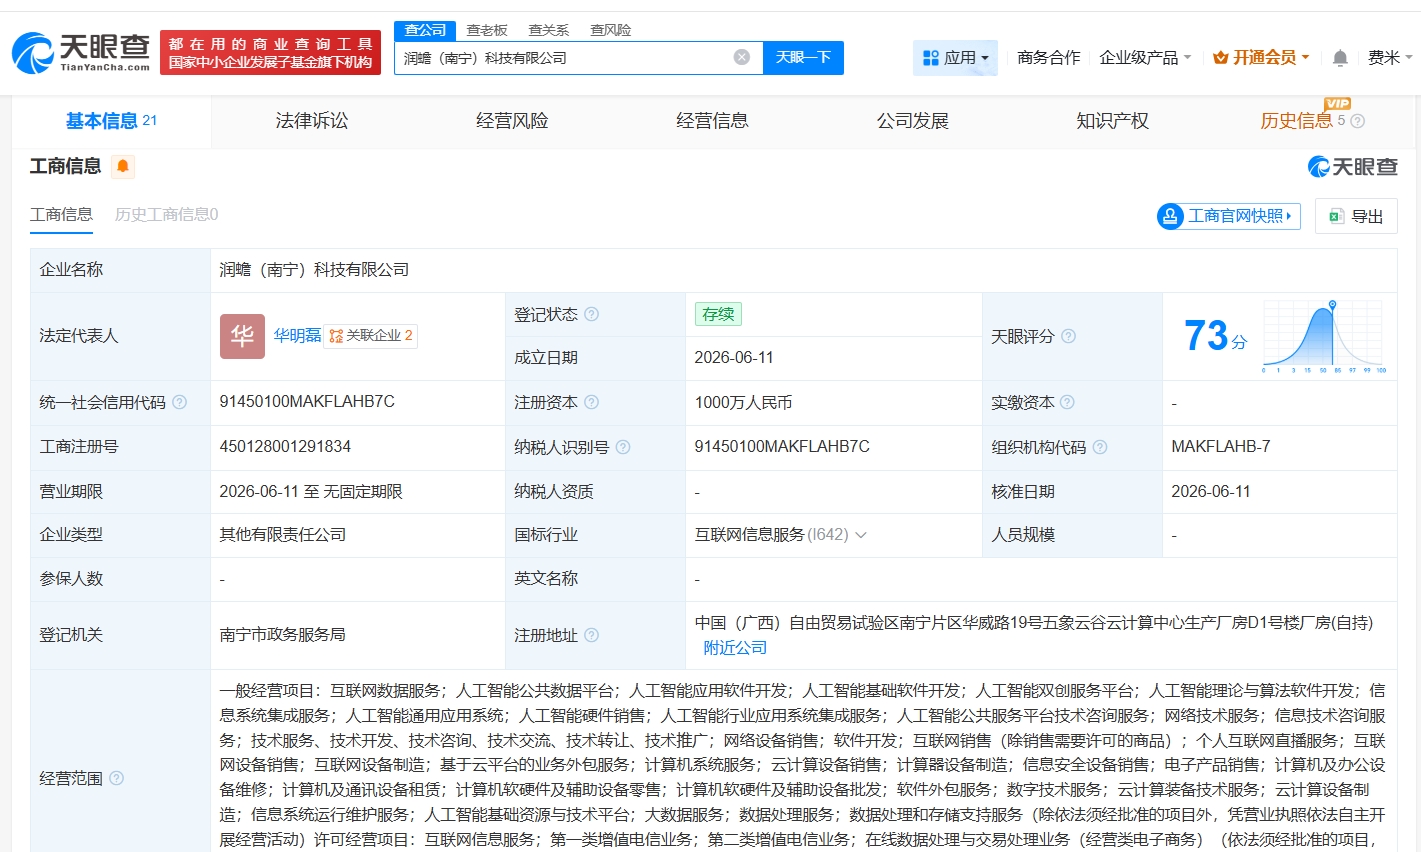
Task: Open notifications via the bell icon in header
Action: (1340, 58)
